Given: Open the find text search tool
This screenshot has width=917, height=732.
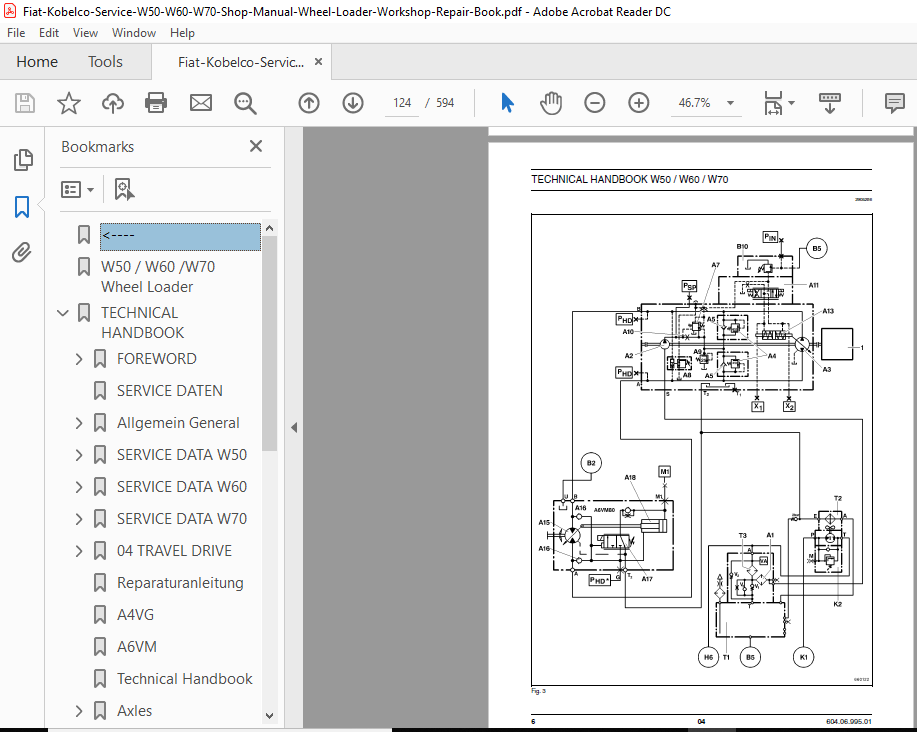Looking at the screenshot, I should 245,103.
